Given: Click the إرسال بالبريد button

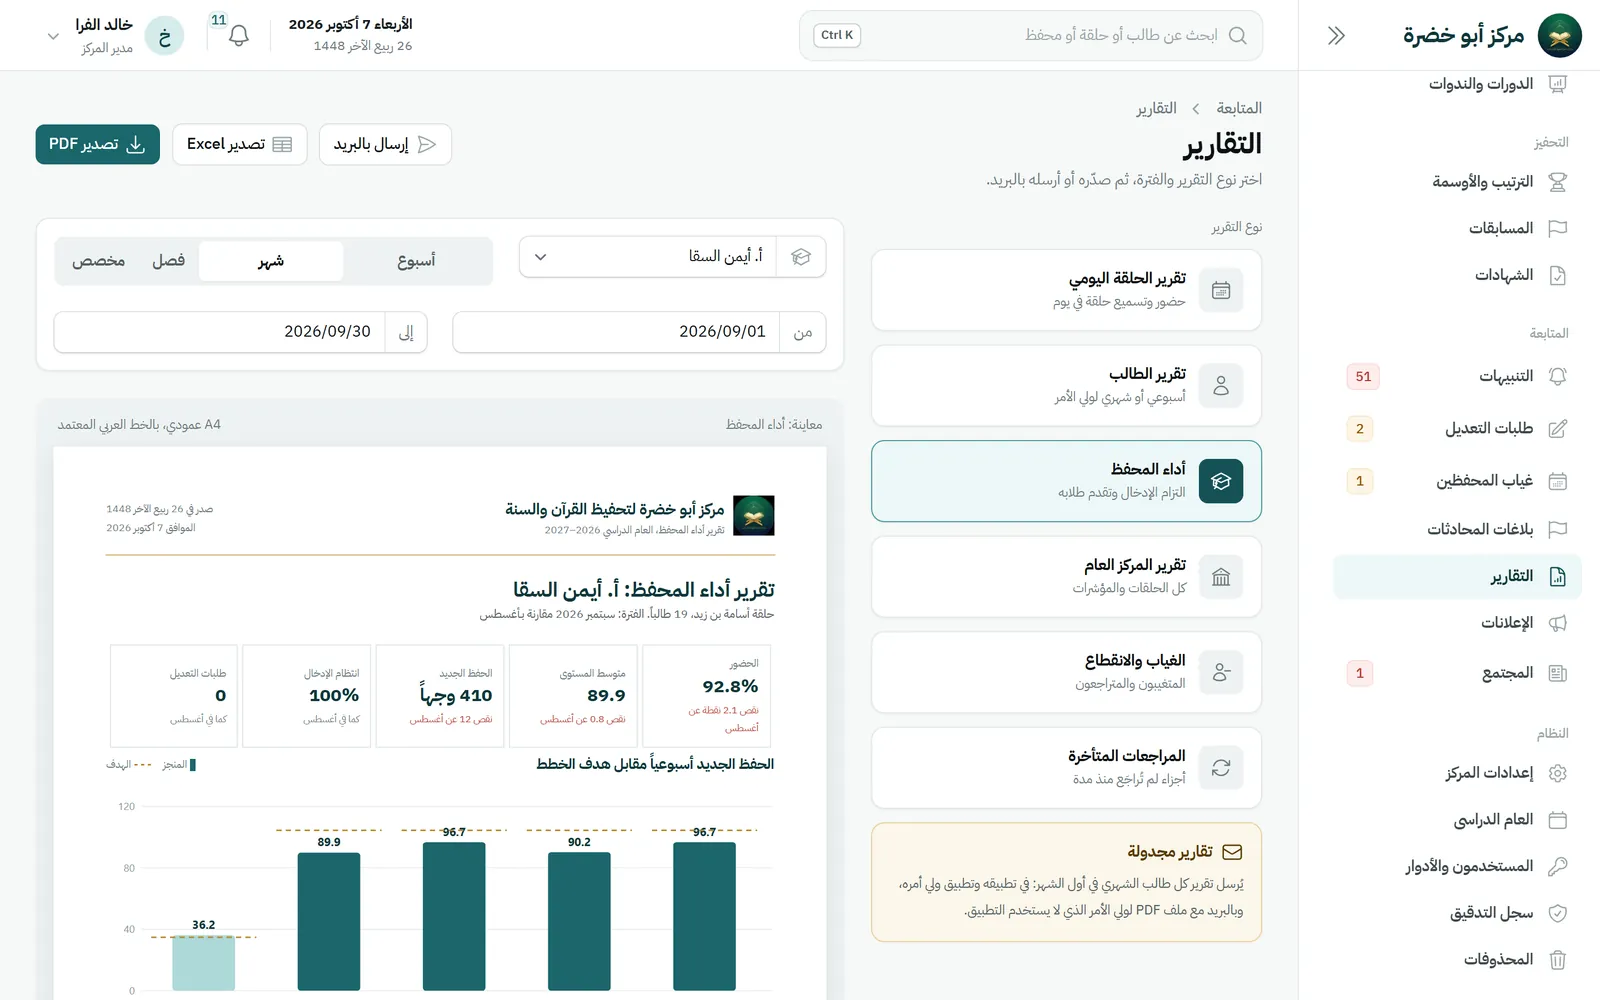Looking at the screenshot, I should 385,144.
